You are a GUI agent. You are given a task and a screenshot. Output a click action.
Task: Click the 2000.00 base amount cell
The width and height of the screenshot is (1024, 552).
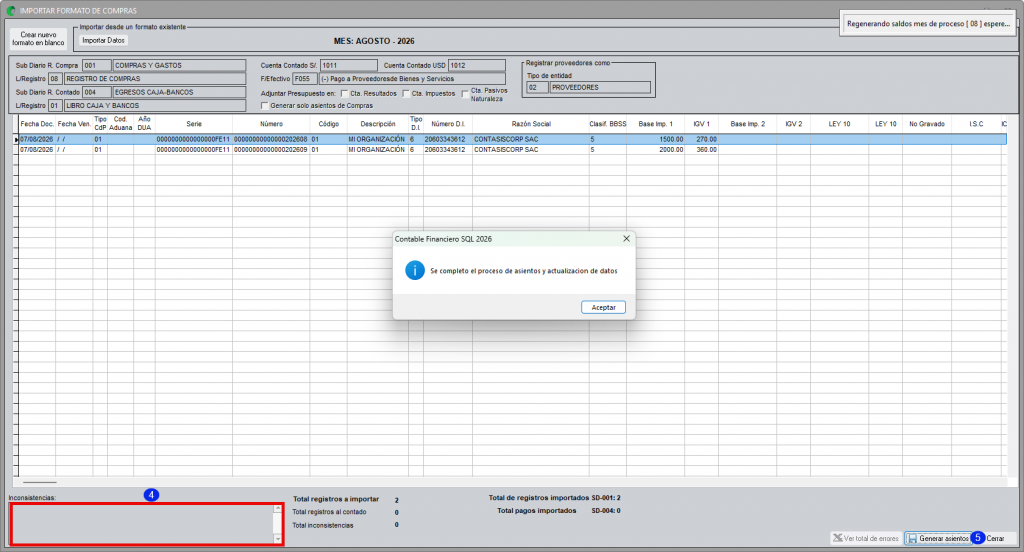tap(655, 150)
